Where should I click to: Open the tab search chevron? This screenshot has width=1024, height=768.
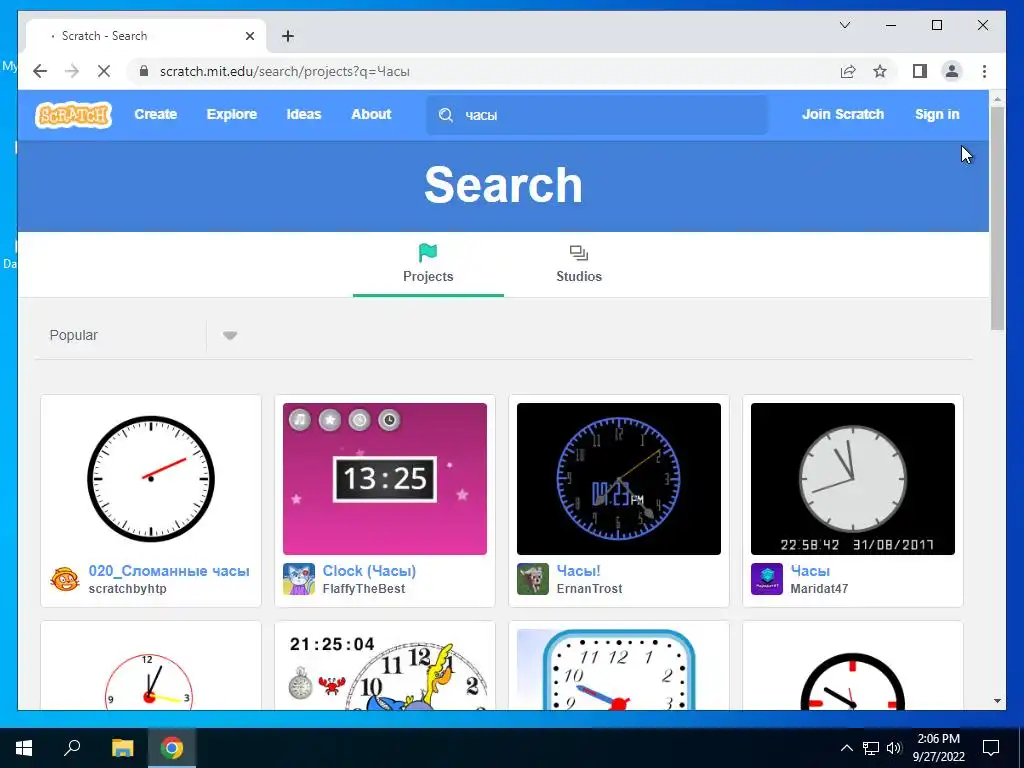(845, 25)
